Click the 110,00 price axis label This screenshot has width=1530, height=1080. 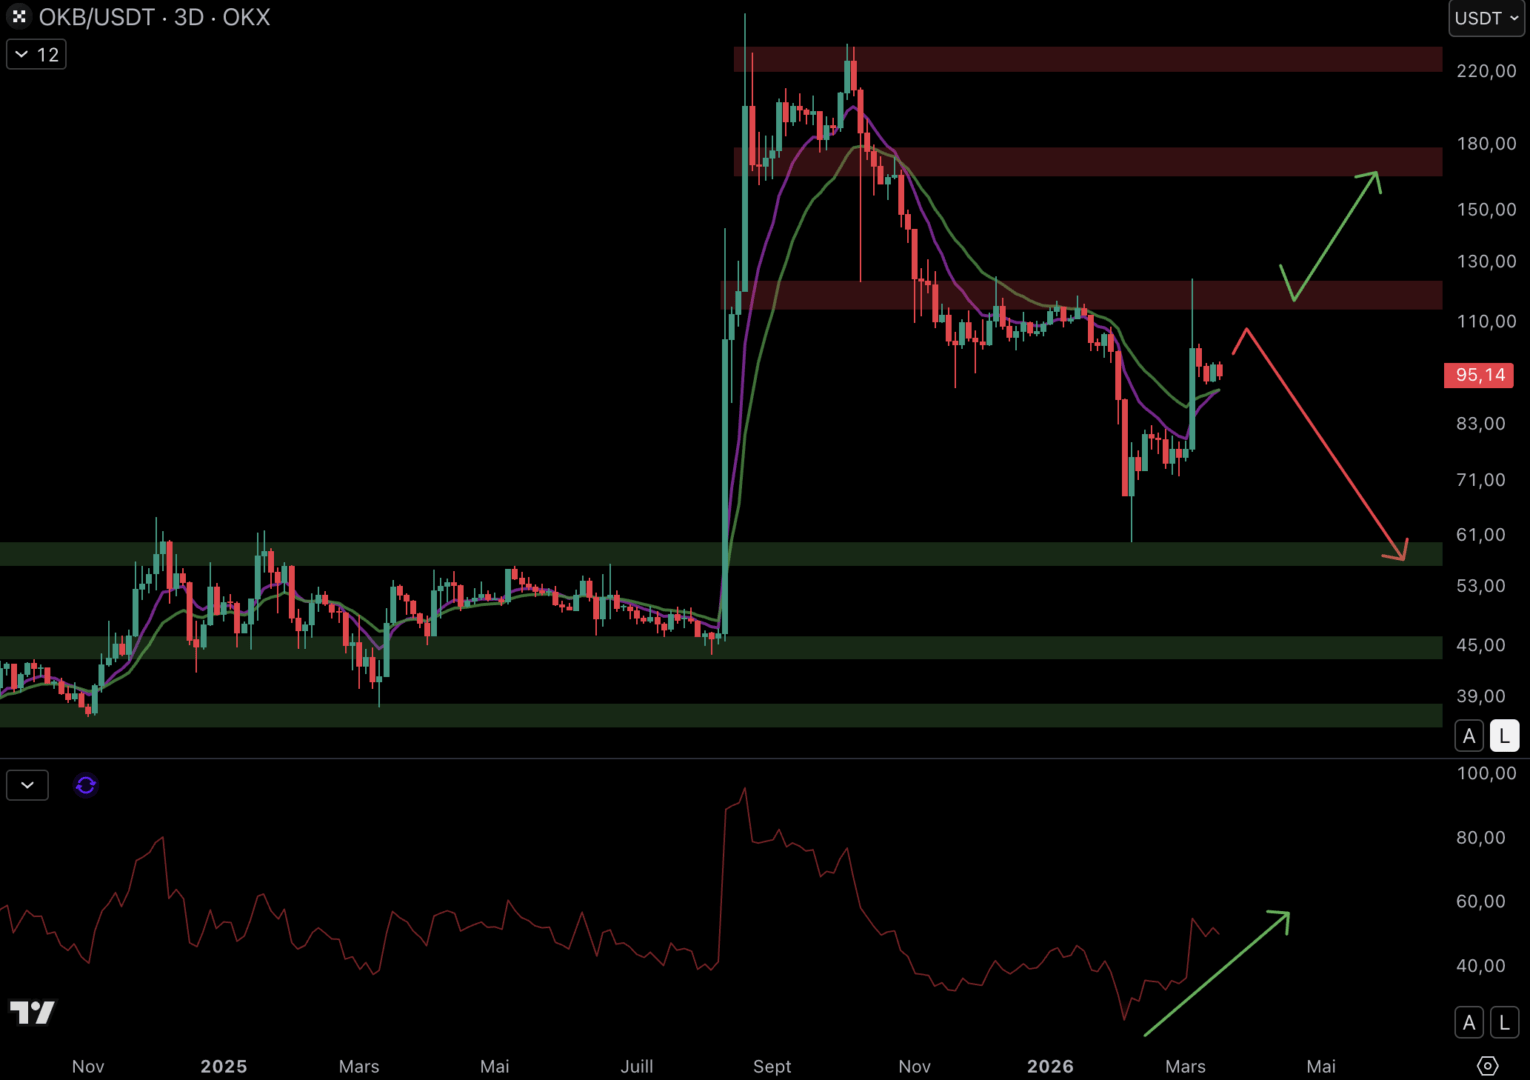(x=1486, y=322)
